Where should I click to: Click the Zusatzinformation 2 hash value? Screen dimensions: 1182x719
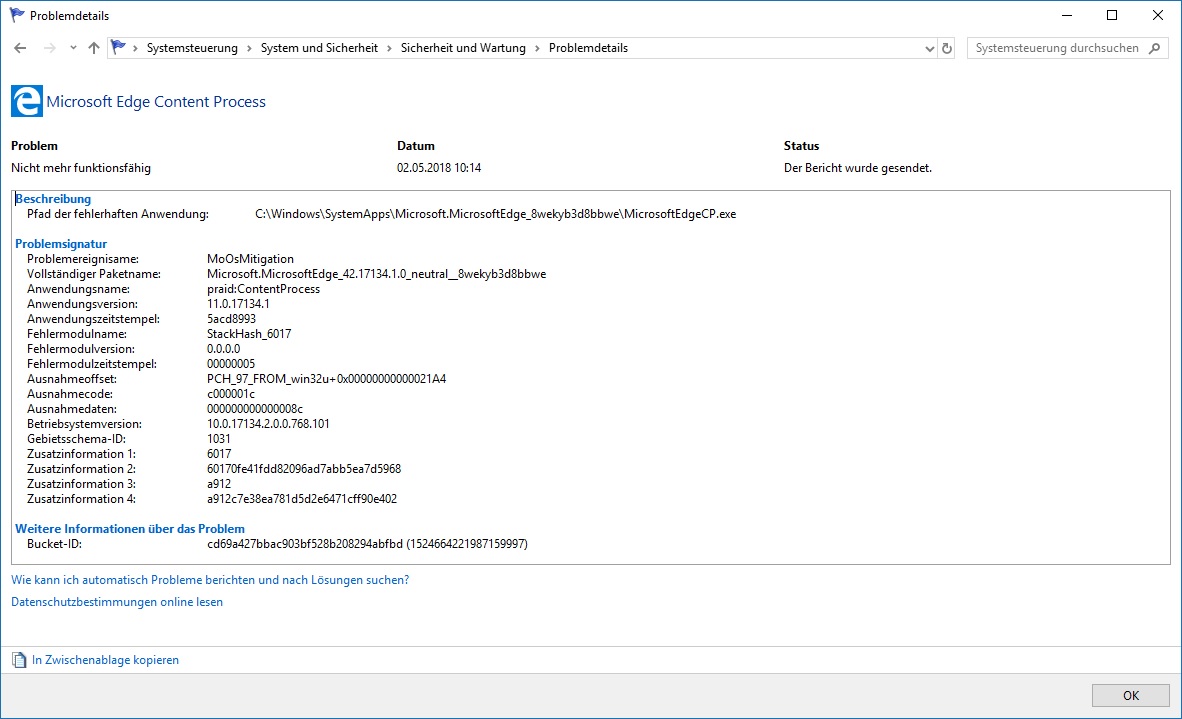coord(304,469)
